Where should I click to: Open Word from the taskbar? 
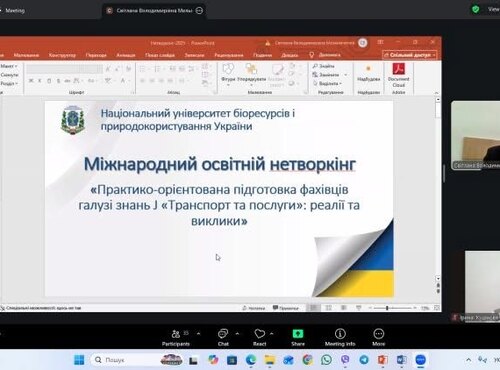coord(402,360)
